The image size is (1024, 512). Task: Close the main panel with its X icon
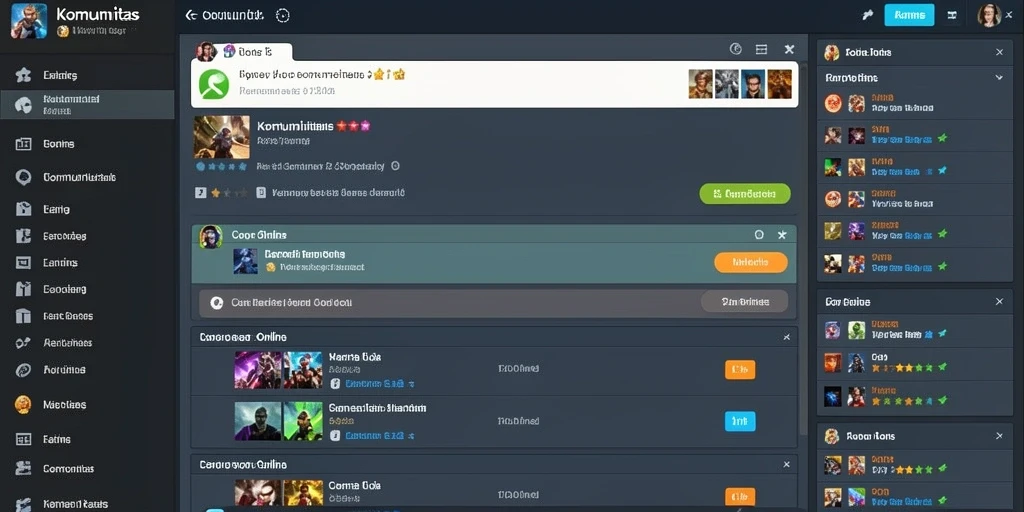789,49
